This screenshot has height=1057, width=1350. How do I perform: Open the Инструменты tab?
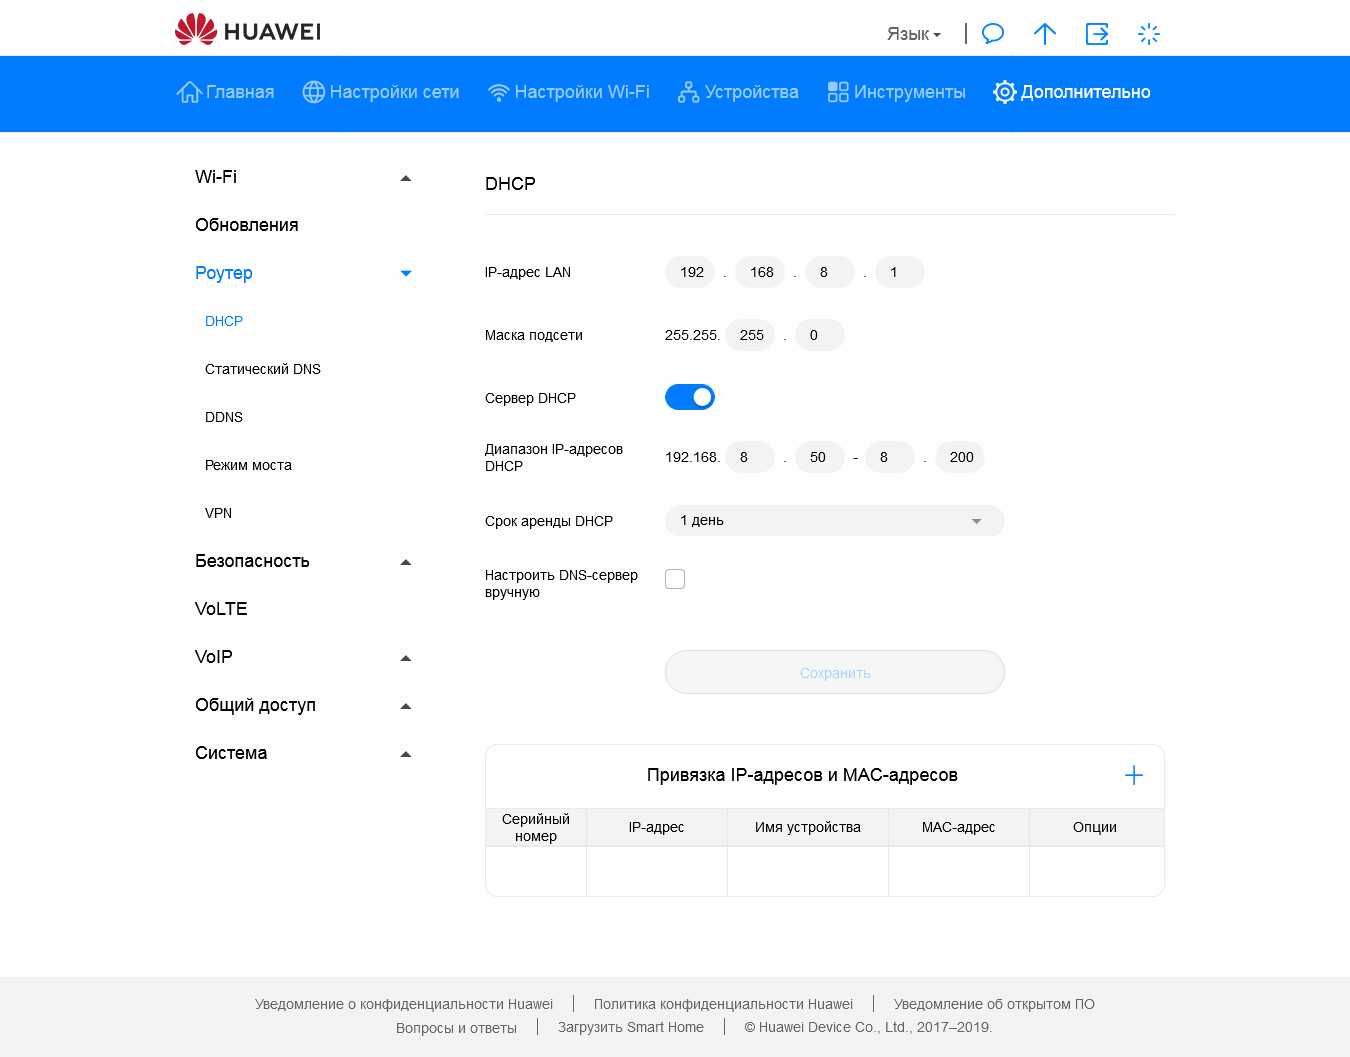click(x=897, y=92)
